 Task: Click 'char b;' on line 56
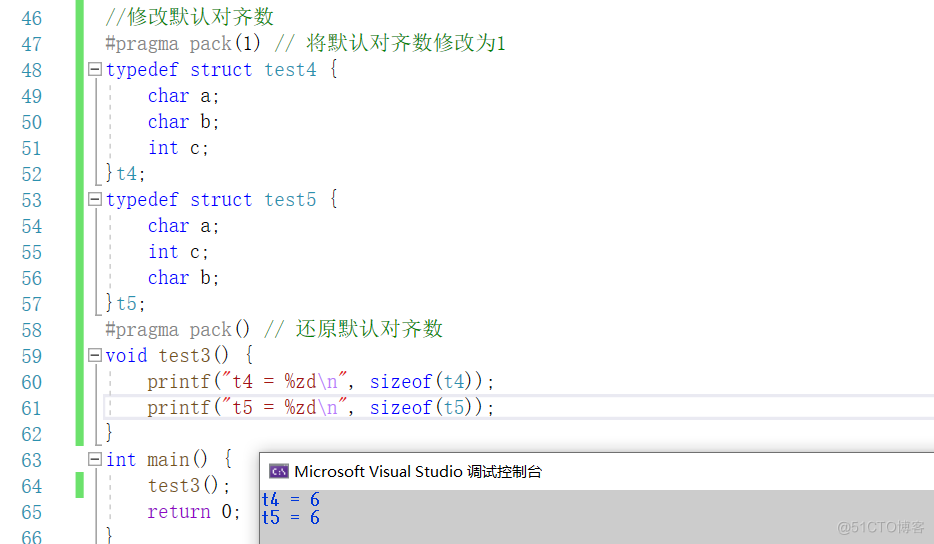183,278
